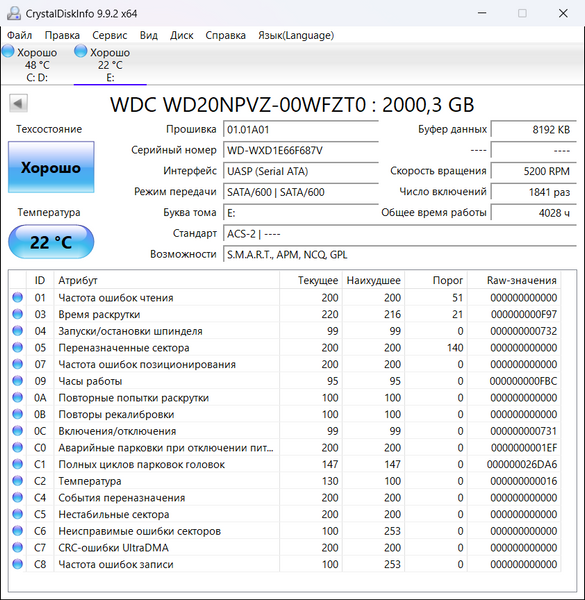Image resolution: width=585 pixels, height=600 pixels.
Task: Click the ID column header
Action: tap(40, 280)
